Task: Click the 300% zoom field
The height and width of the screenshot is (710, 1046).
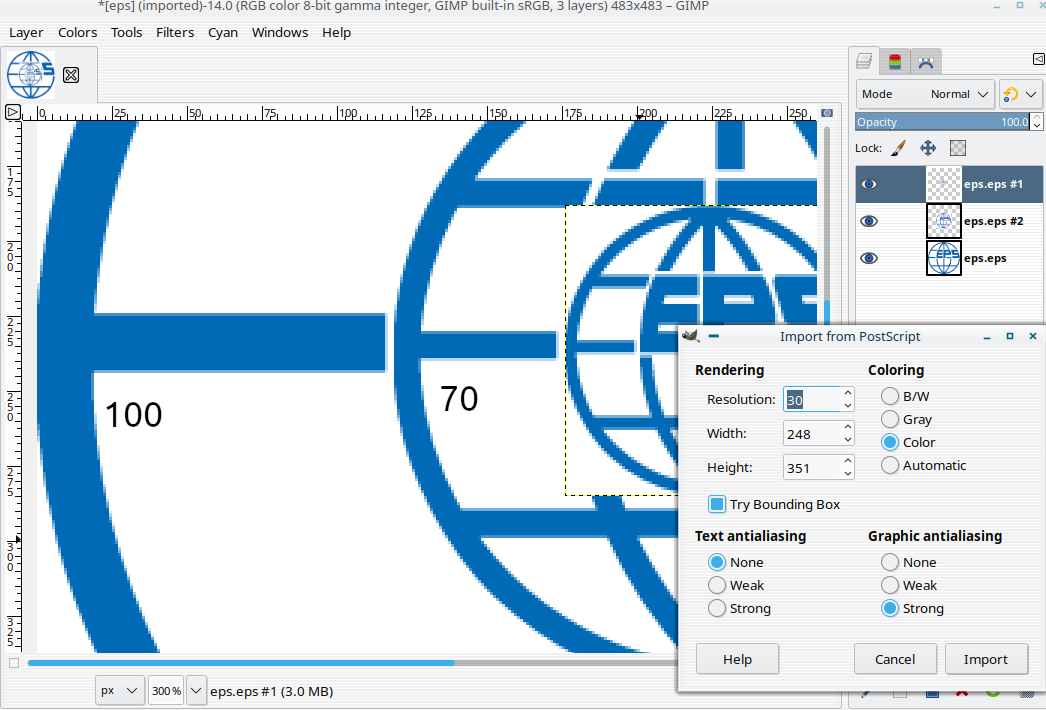Action: (x=166, y=691)
